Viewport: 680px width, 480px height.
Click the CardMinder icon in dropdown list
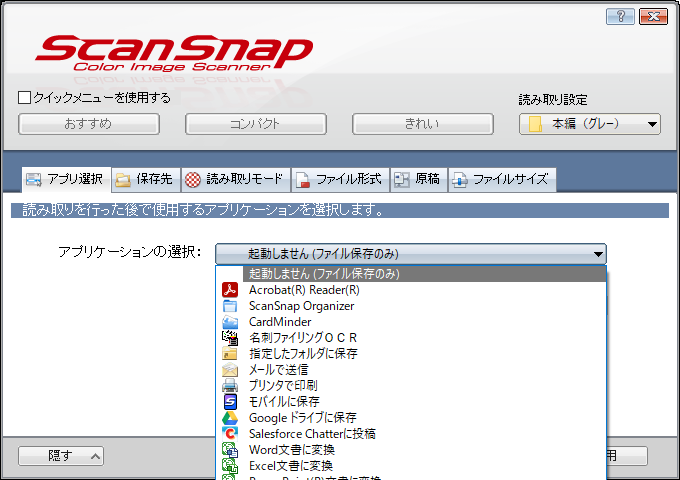click(230, 322)
